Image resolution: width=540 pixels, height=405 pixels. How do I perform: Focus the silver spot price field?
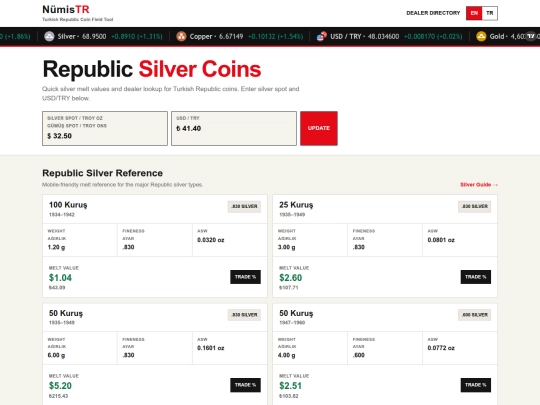tap(105, 128)
